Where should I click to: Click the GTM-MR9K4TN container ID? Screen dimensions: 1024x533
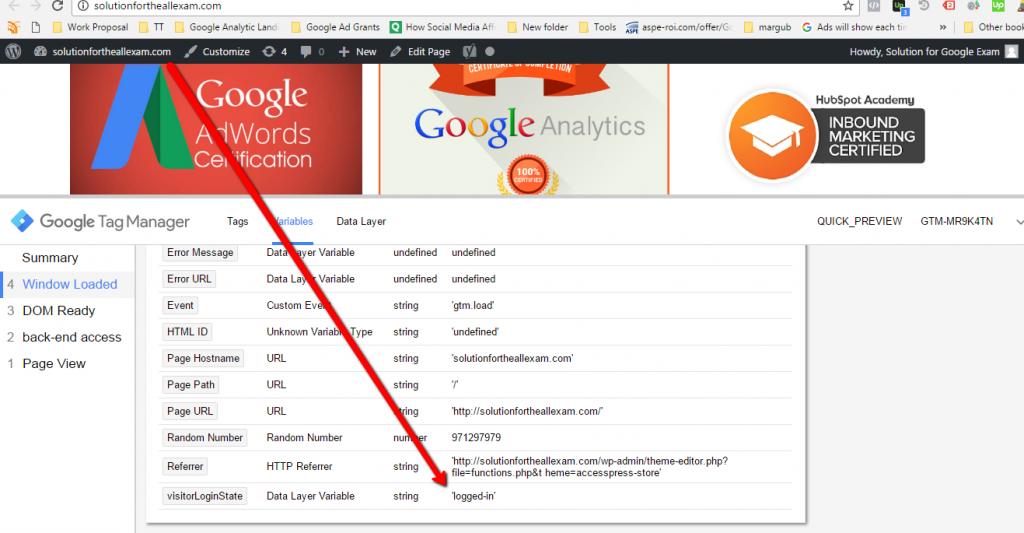(x=957, y=221)
